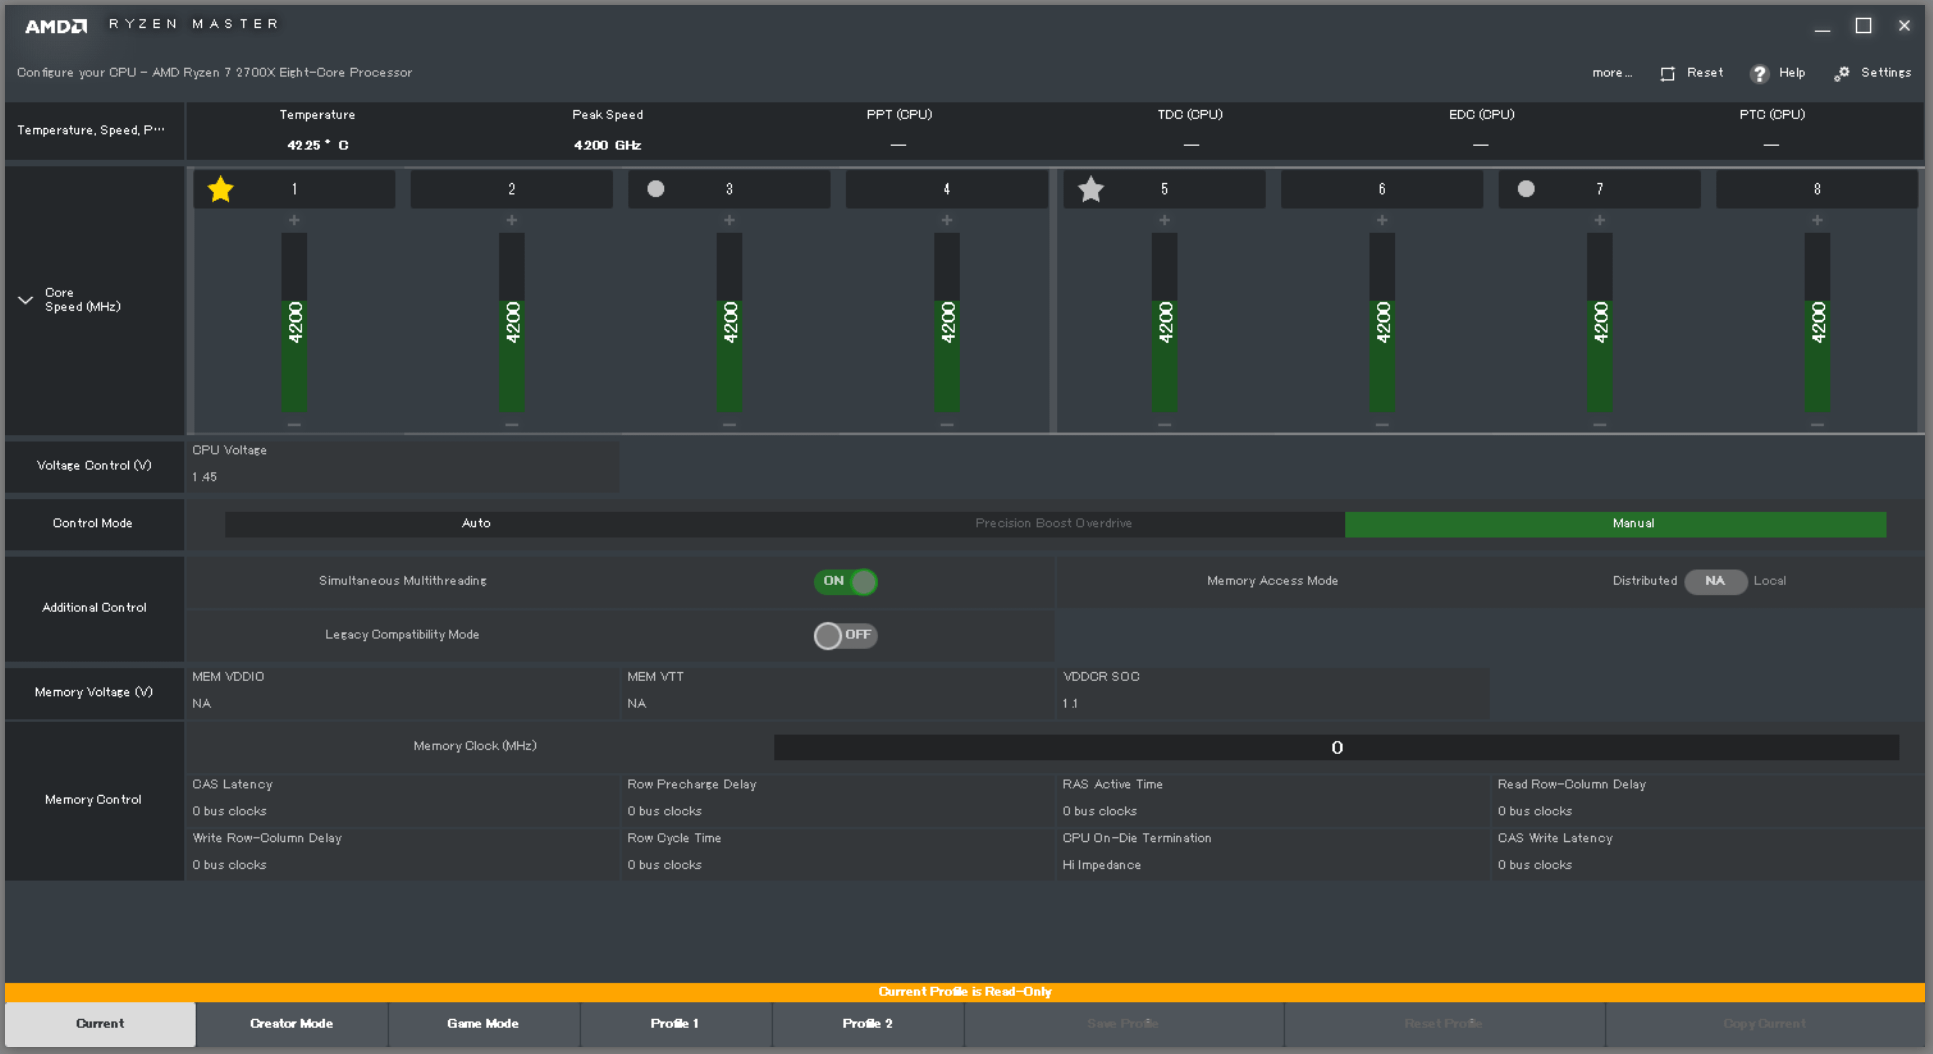Click the AMD logo
1933x1054 pixels.
pos(56,26)
